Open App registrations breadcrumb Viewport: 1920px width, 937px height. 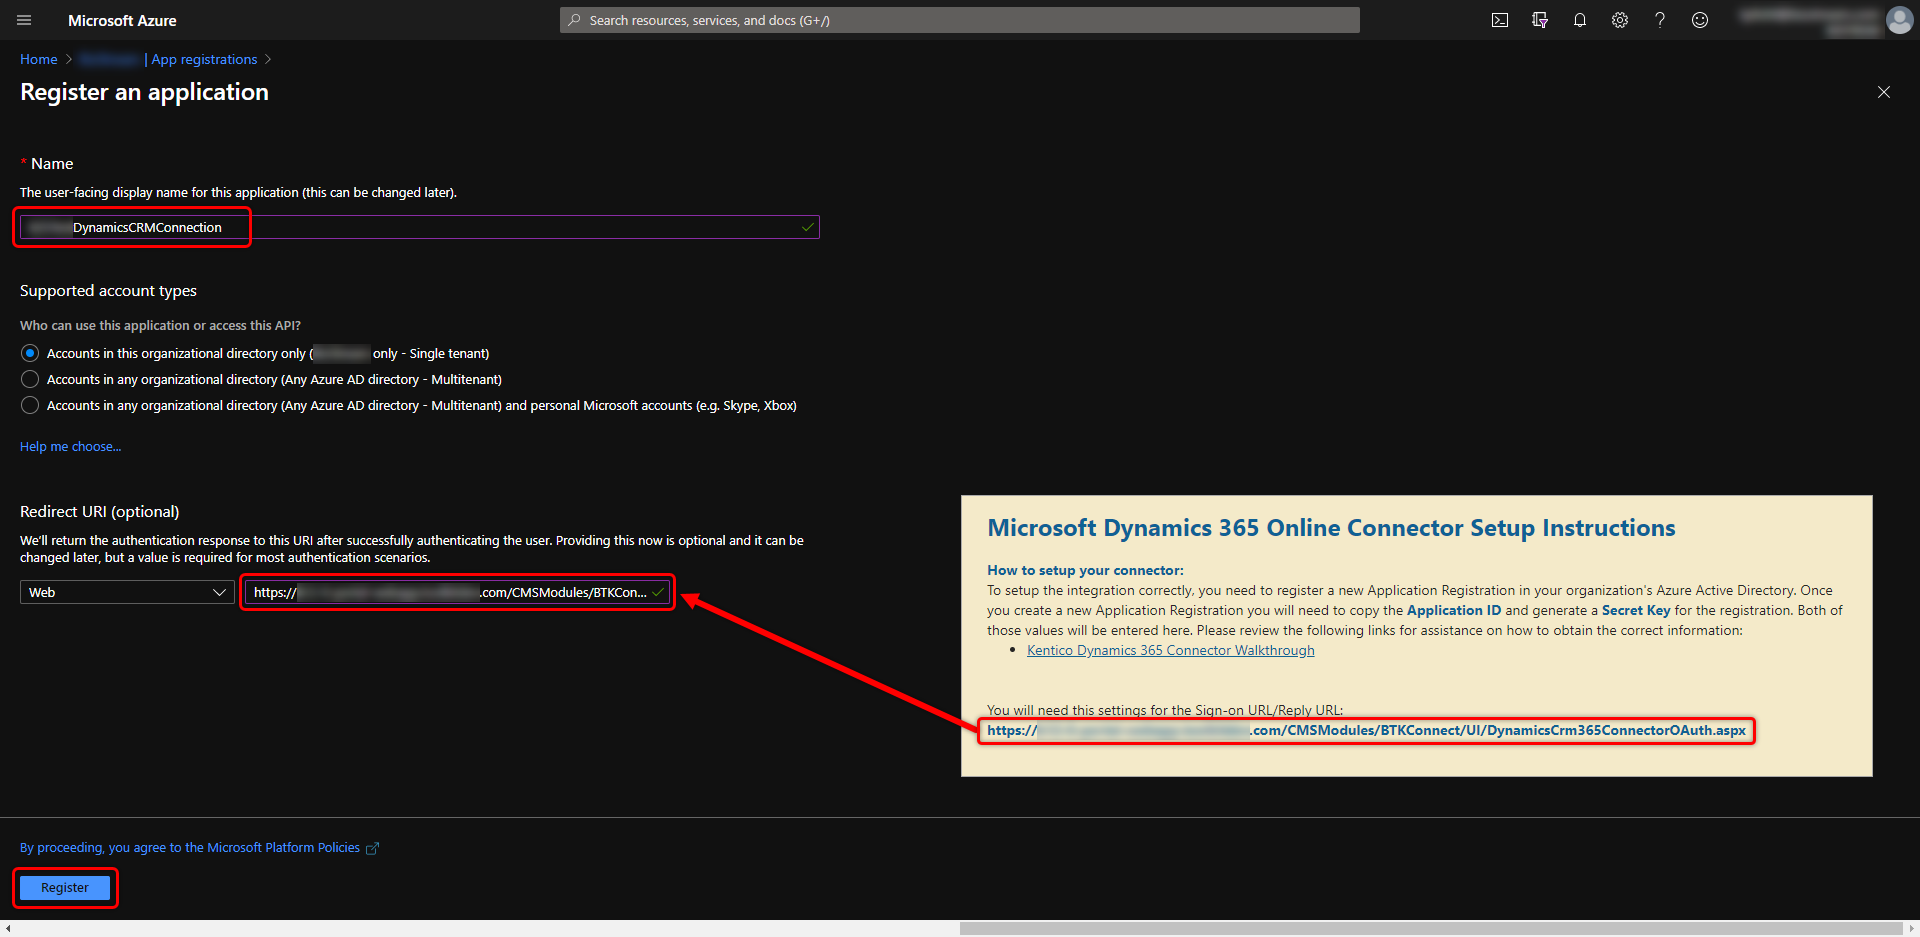204,59
